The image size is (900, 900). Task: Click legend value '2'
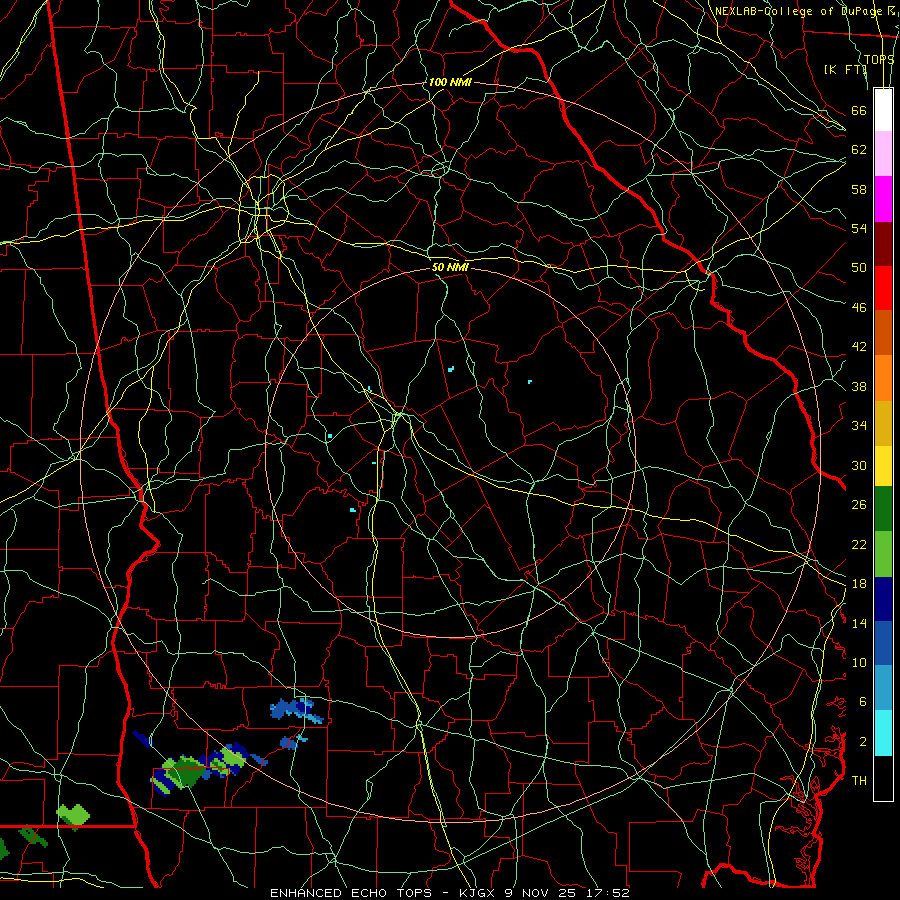click(862, 741)
